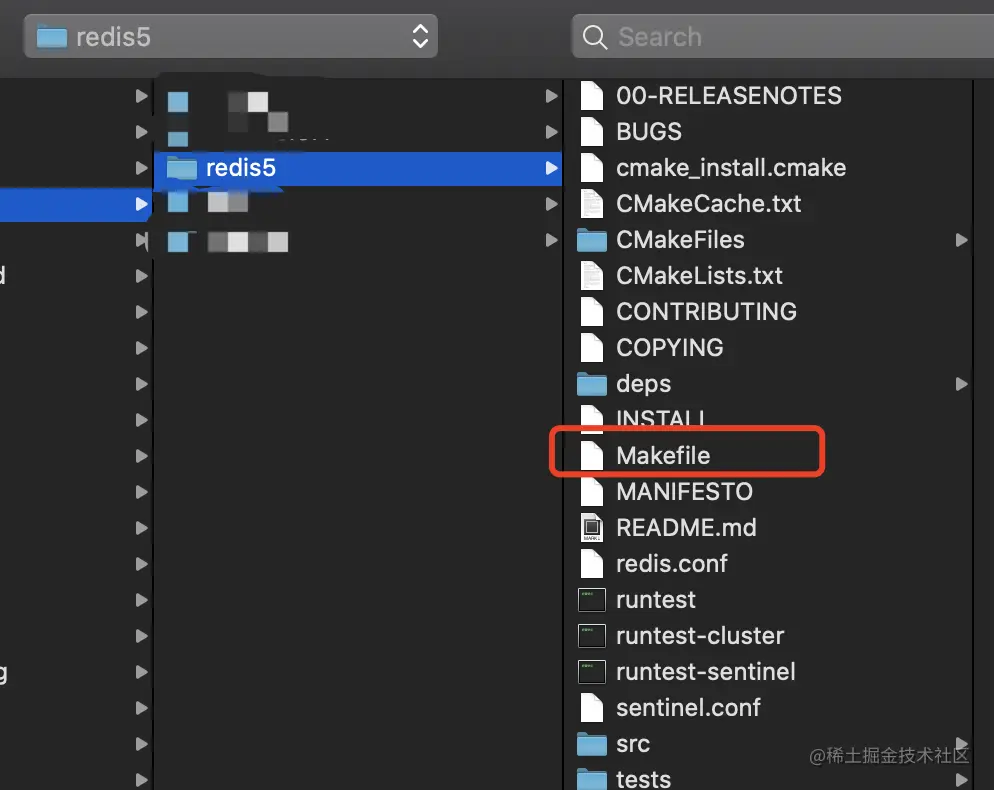The height and width of the screenshot is (790, 994).
Task: Select CMakeLists.txt file
Action: coord(699,276)
